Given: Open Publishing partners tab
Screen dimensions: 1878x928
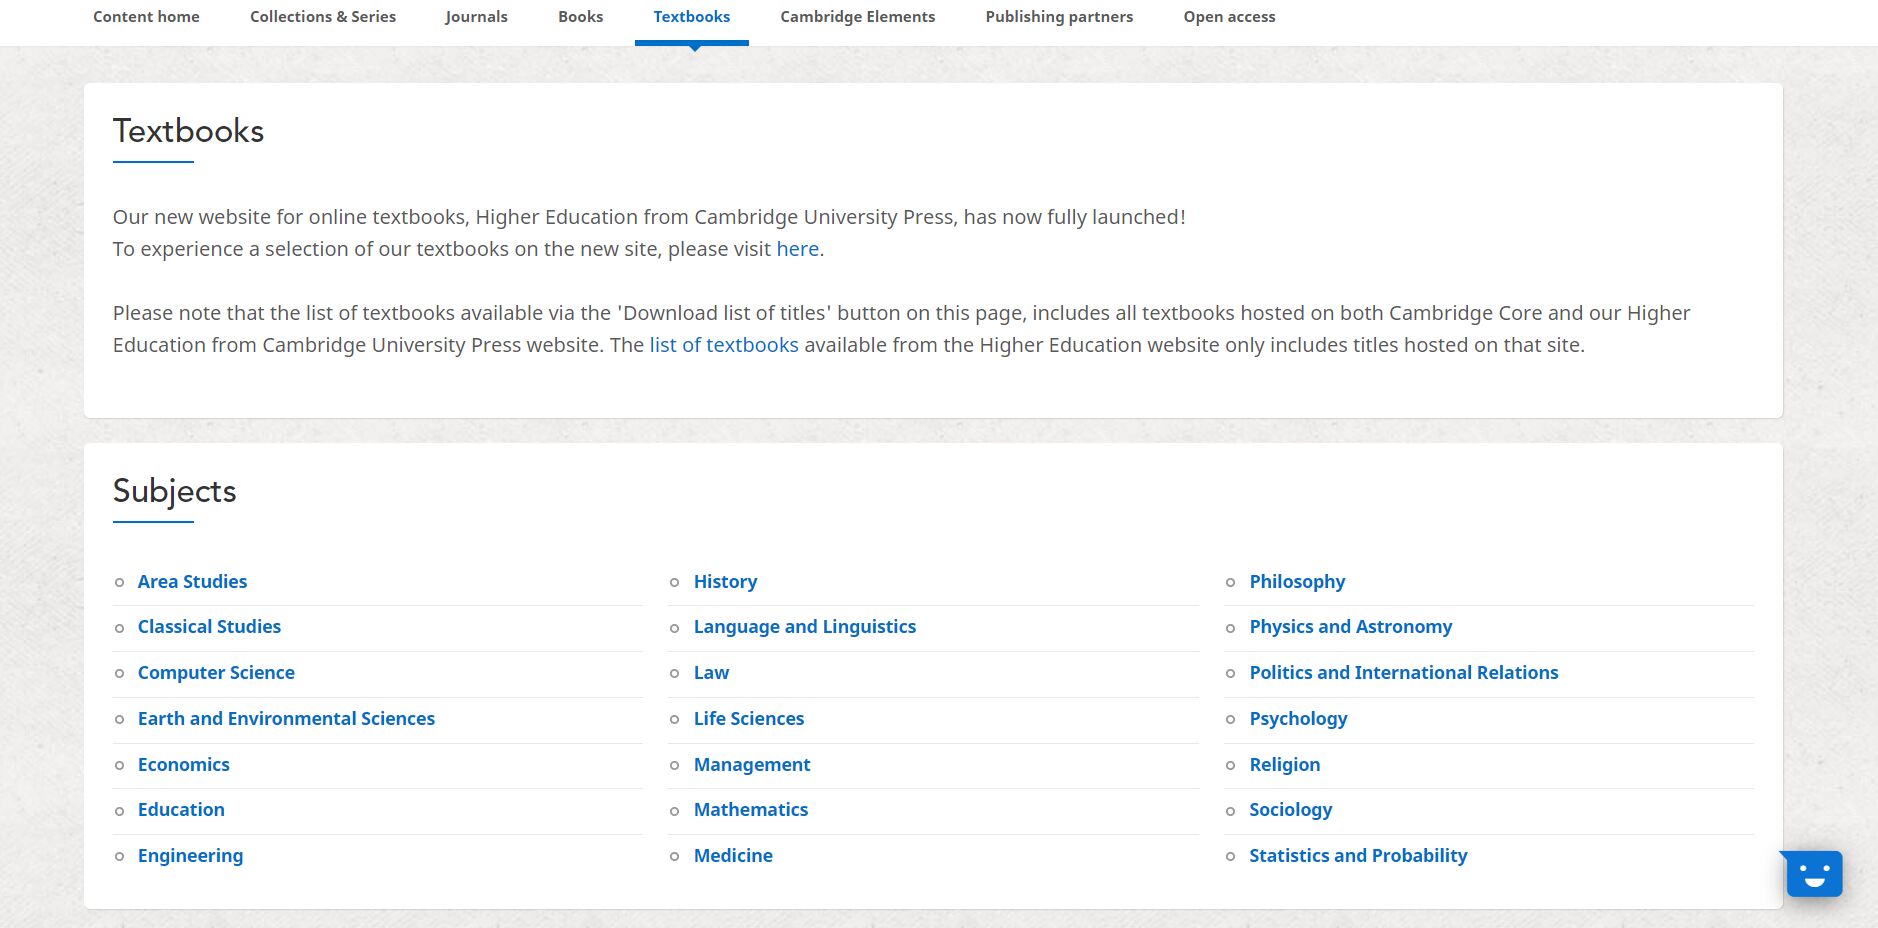Looking at the screenshot, I should (1059, 17).
